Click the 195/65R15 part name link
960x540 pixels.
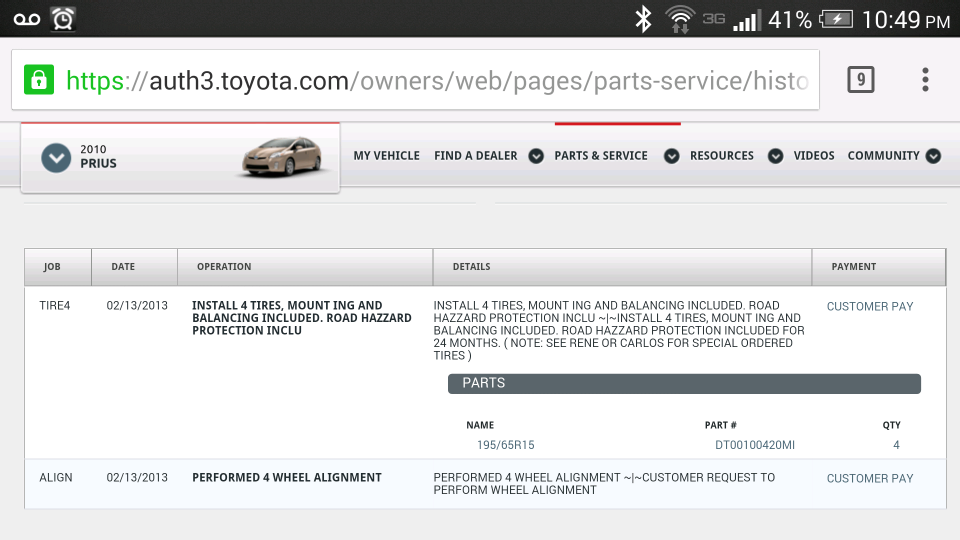coord(505,445)
